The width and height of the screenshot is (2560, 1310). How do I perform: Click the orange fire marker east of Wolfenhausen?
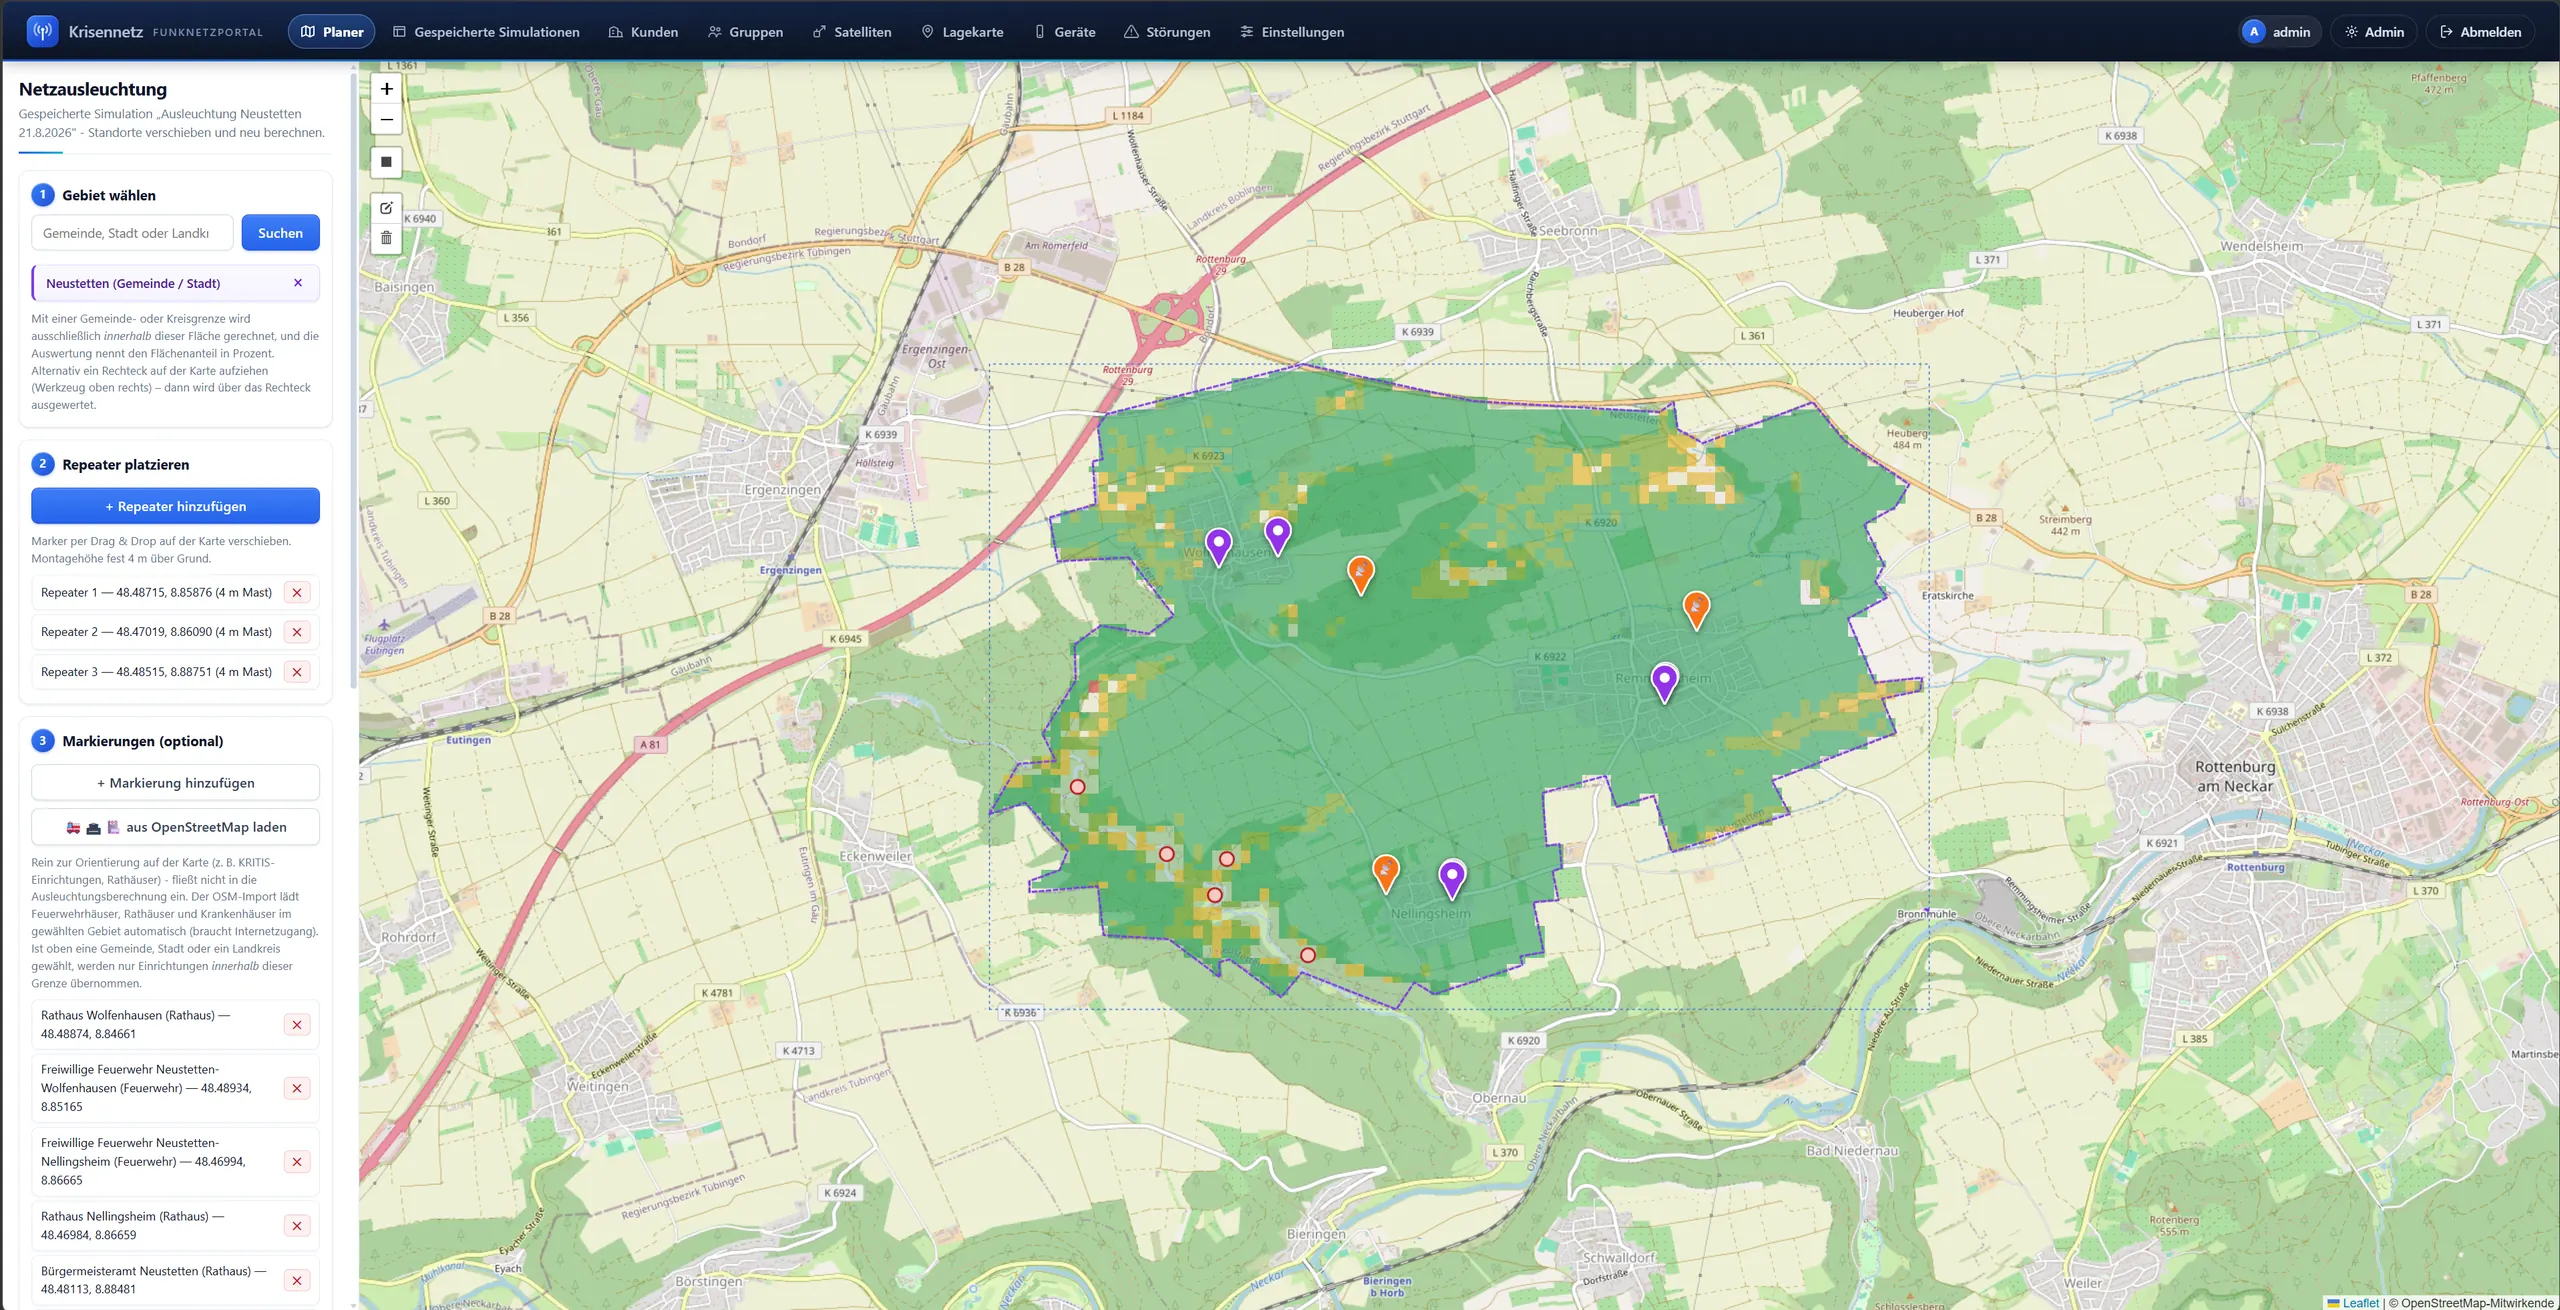1361,574
